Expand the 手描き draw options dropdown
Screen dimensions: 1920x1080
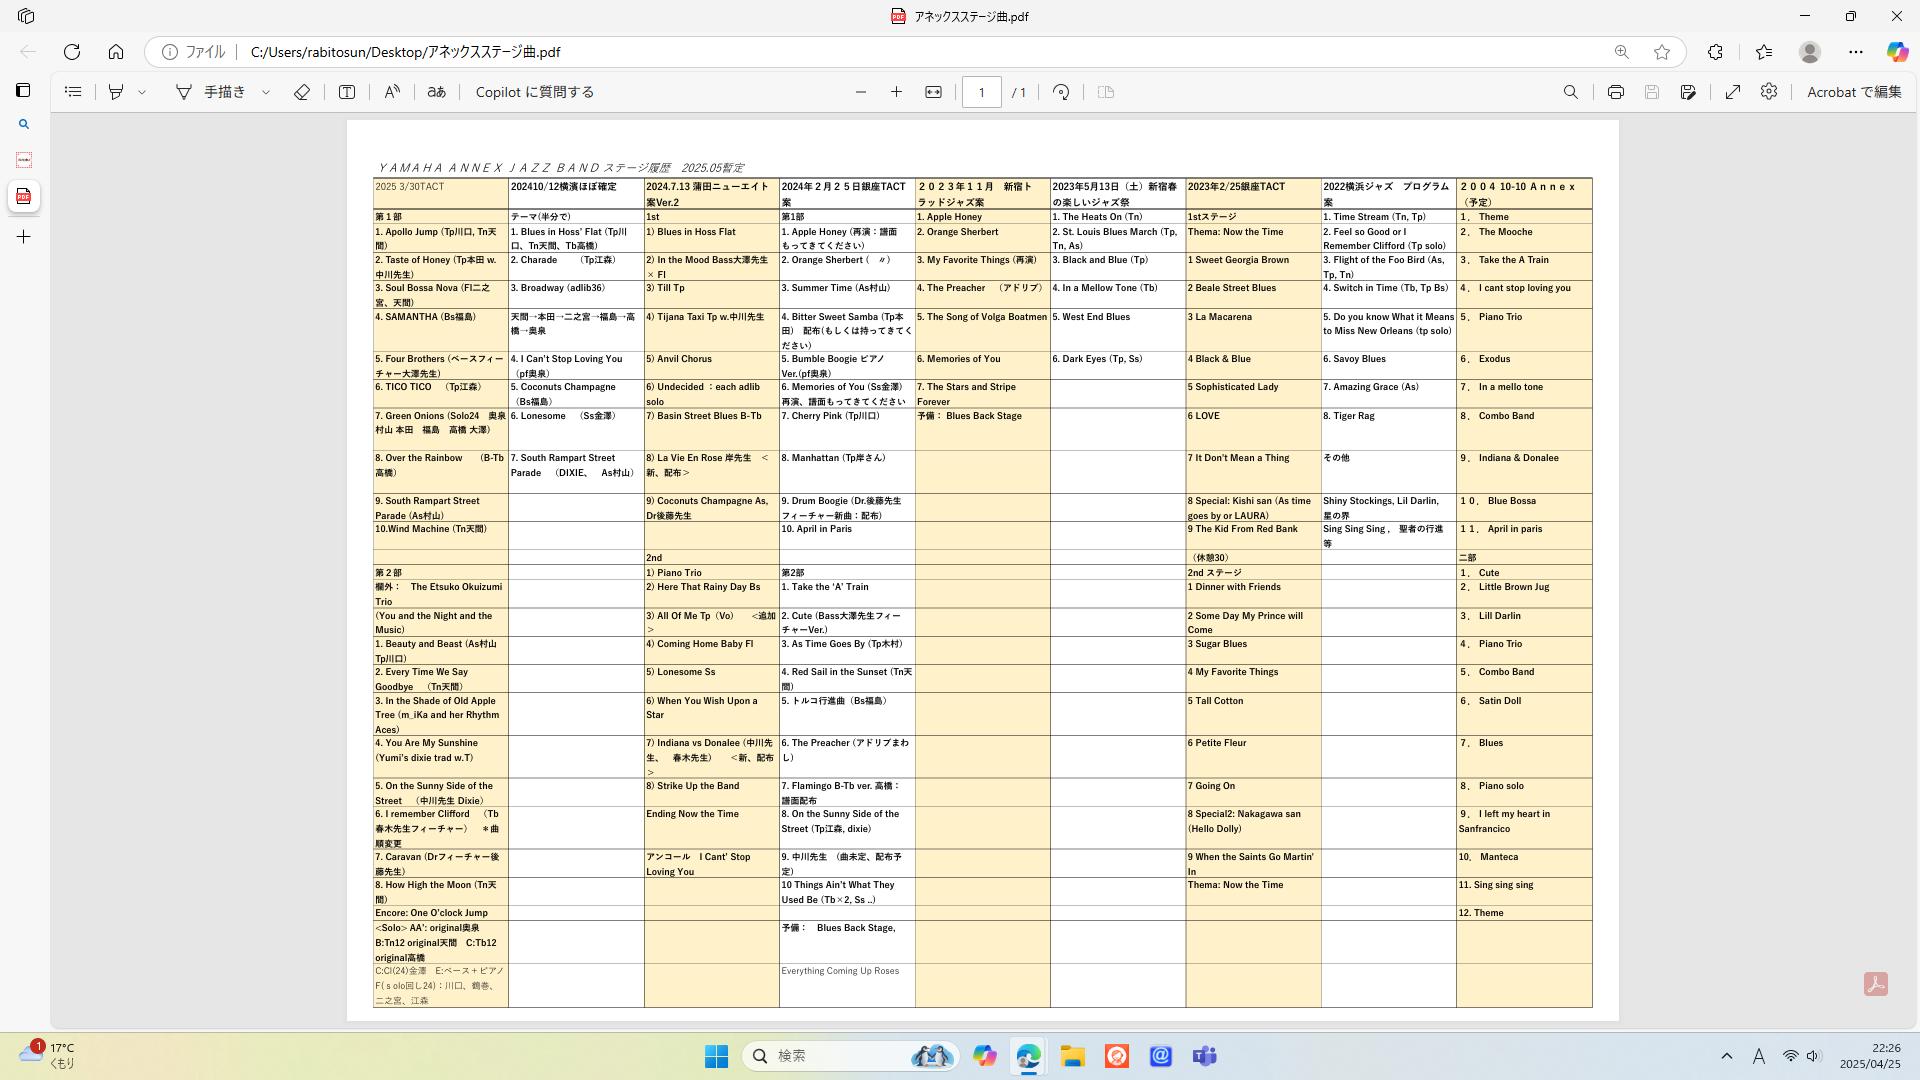coord(266,92)
